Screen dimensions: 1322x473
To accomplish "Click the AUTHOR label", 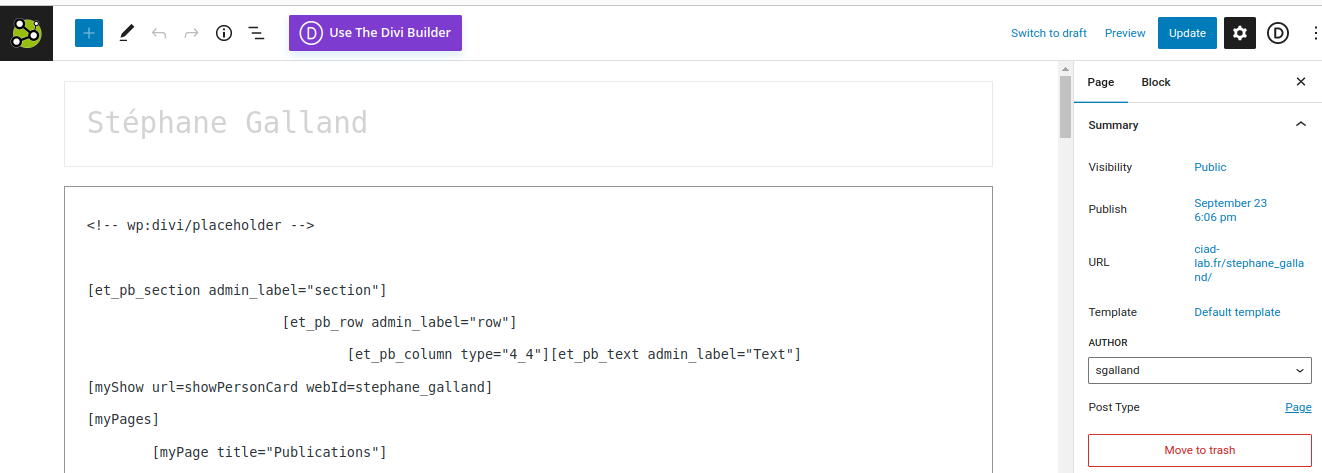I will [1108, 342].
